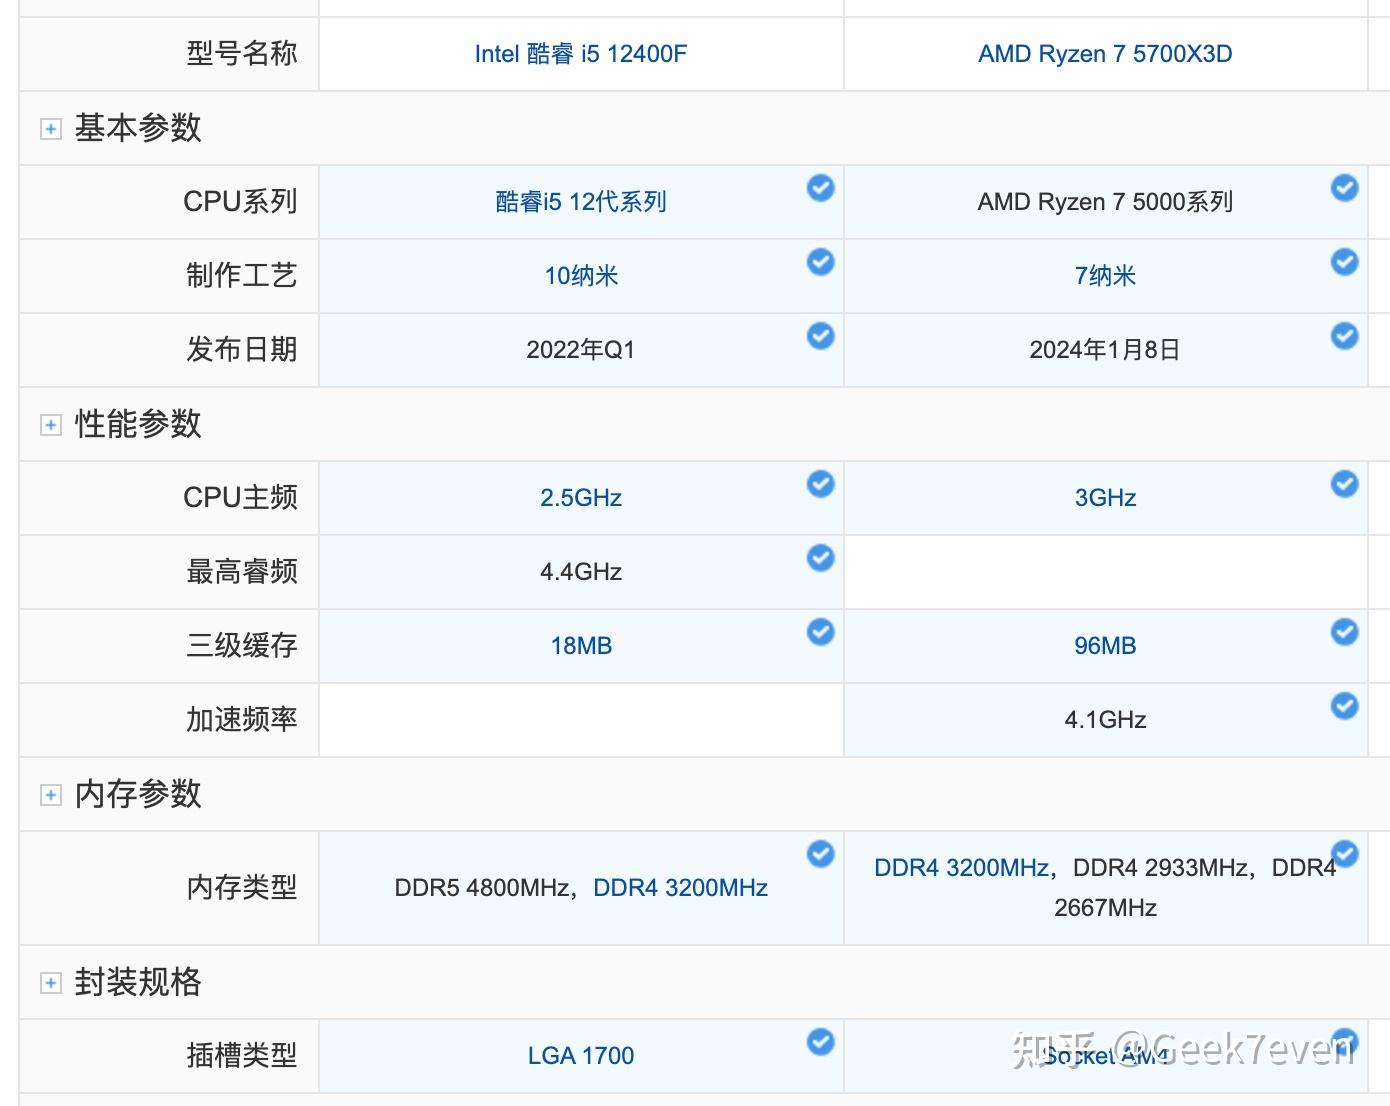Collapse the 性能参数 section
Screen dimensions: 1390x1106
coord(51,425)
